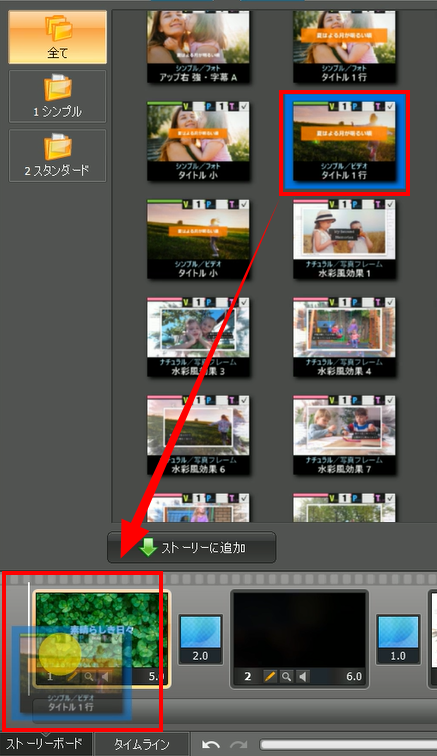437x756 pixels.
Task: Click magnifier icon on scene 2
Action: point(287,676)
